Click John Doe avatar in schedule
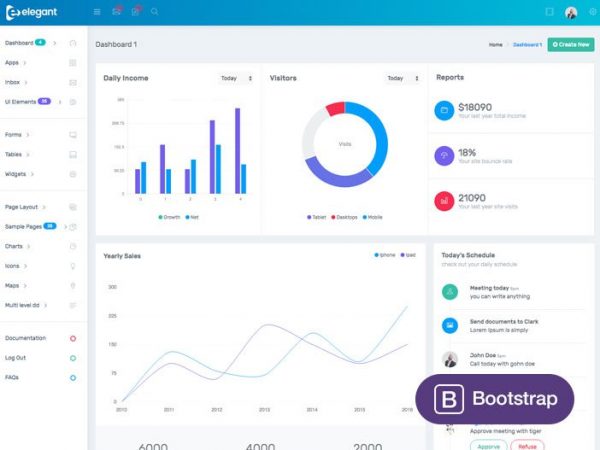 tap(450, 359)
